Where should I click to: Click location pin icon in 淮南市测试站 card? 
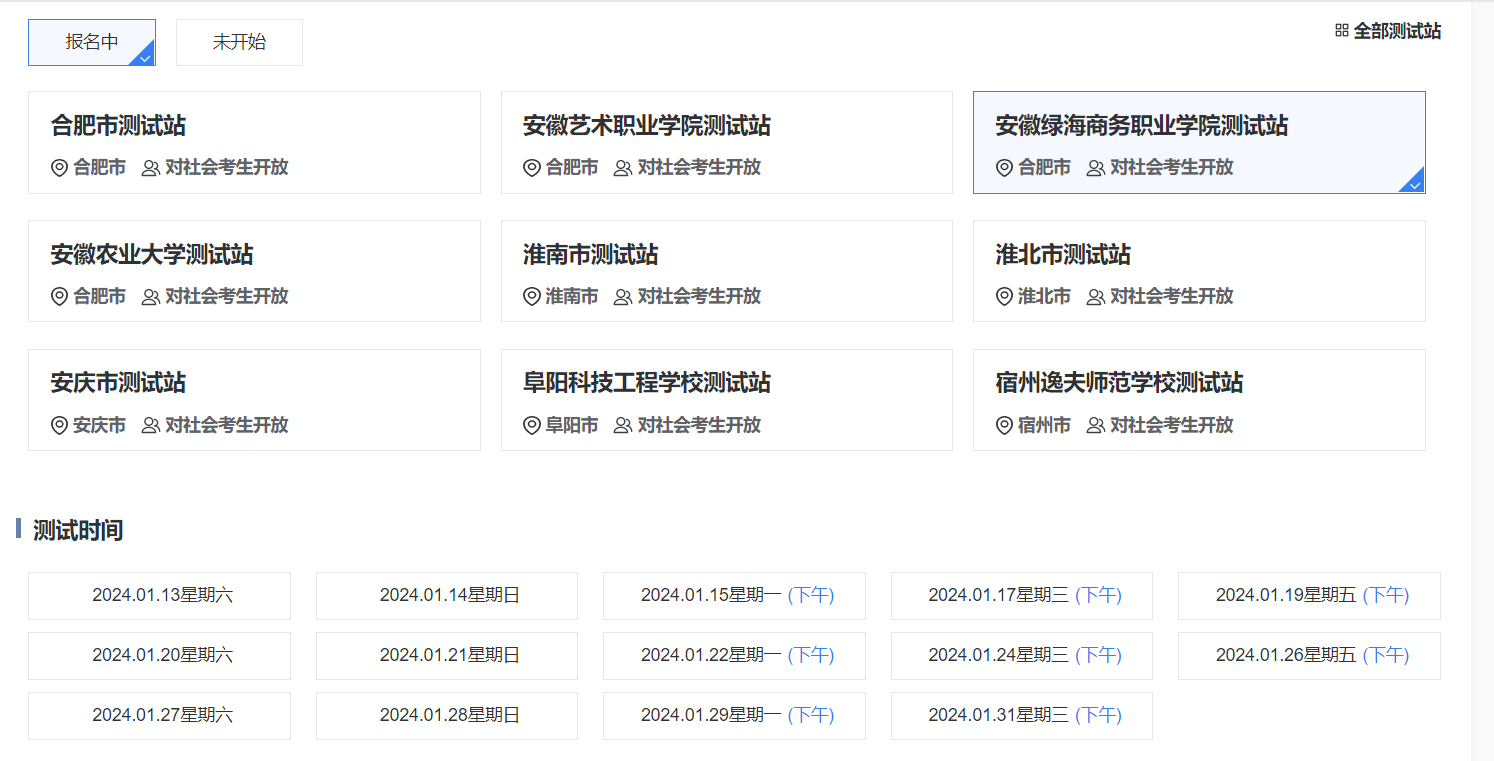coord(531,297)
